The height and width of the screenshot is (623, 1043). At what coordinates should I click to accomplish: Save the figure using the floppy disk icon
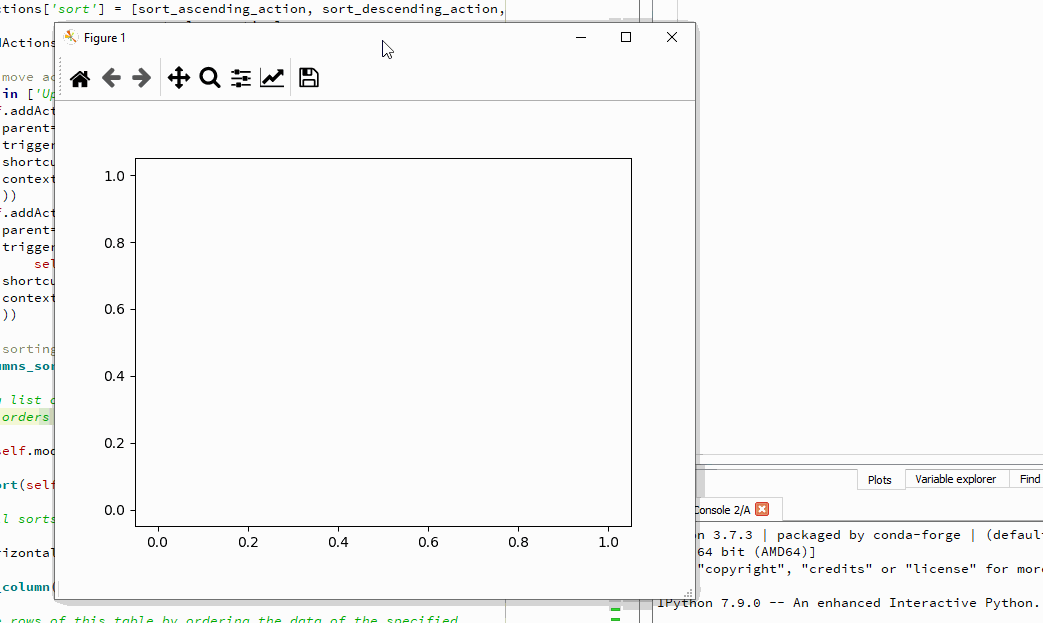pyautogui.click(x=308, y=77)
